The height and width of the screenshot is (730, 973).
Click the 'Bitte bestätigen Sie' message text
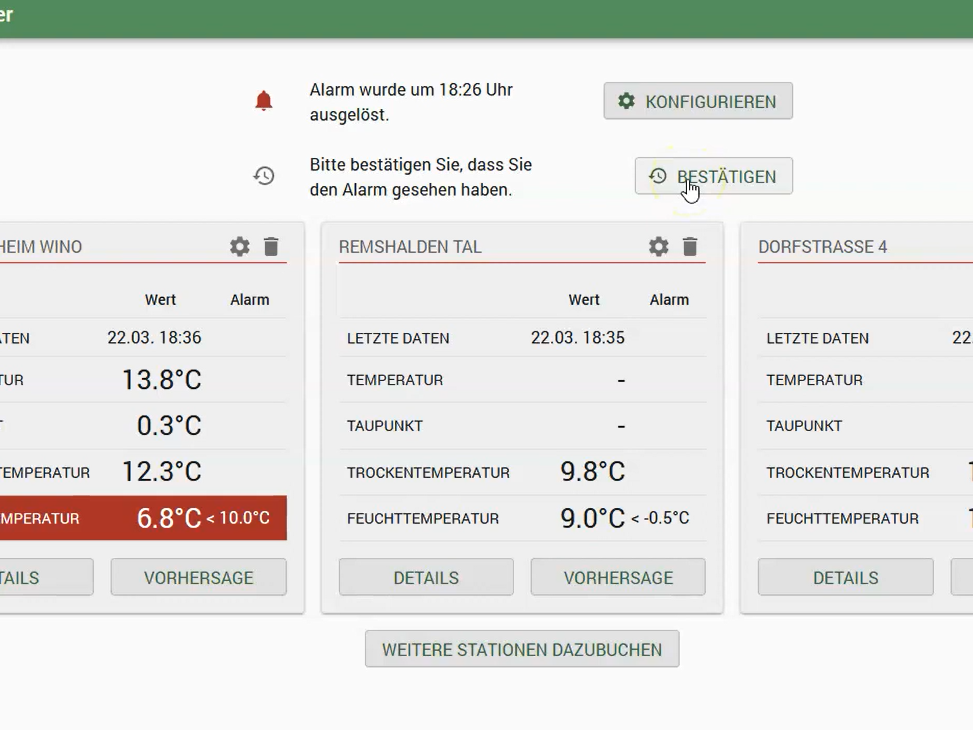click(x=421, y=177)
